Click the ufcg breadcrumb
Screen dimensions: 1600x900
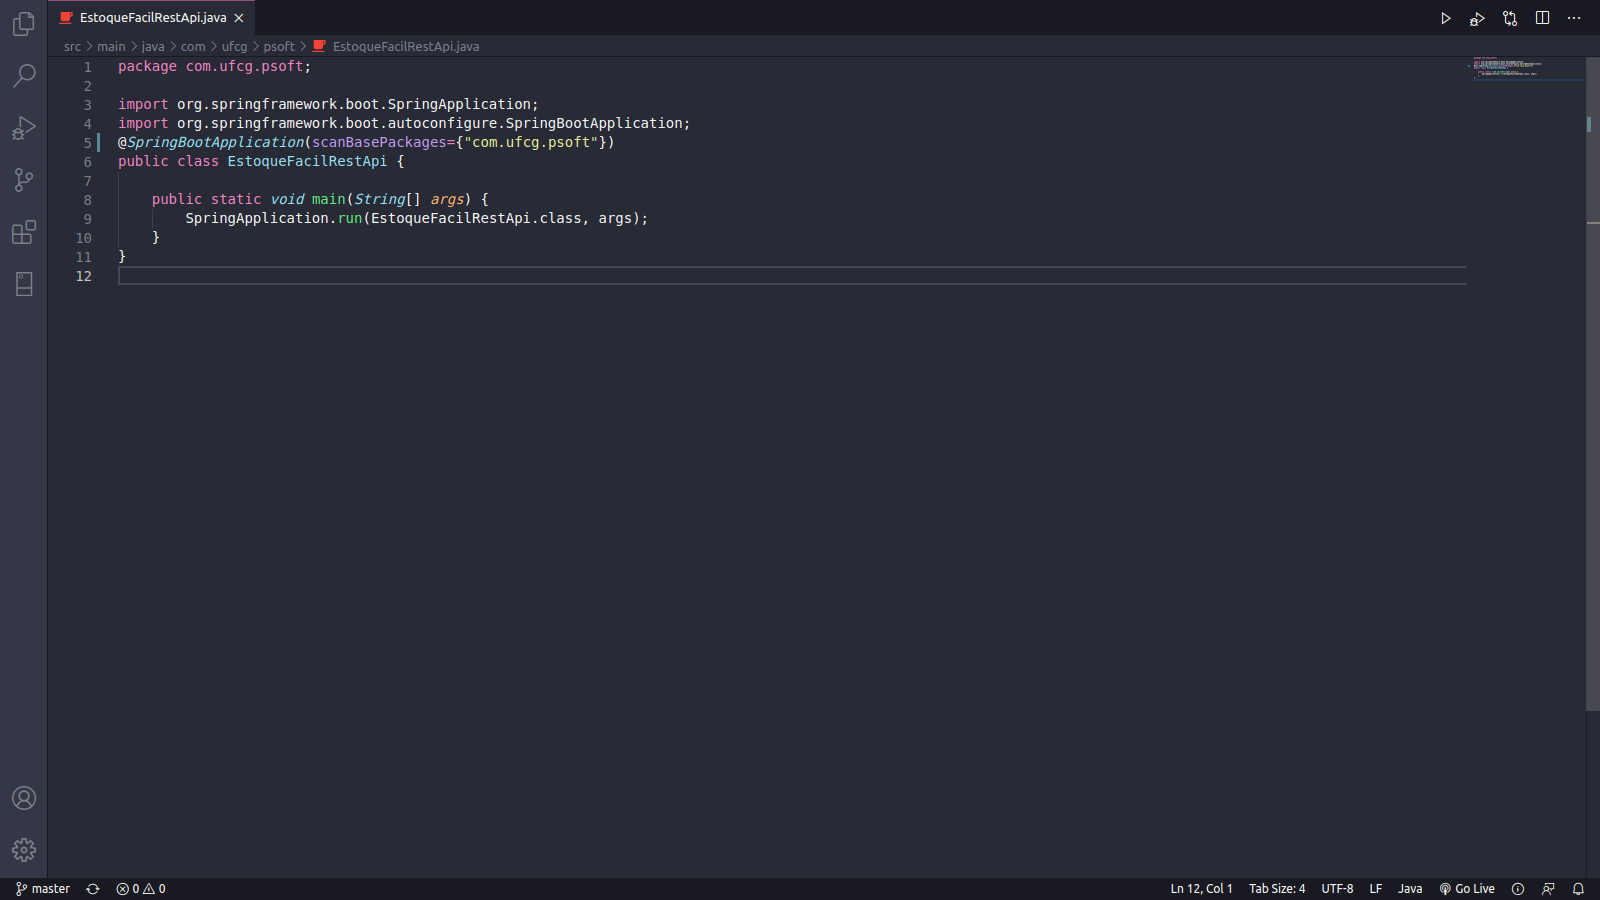[234, 46]
